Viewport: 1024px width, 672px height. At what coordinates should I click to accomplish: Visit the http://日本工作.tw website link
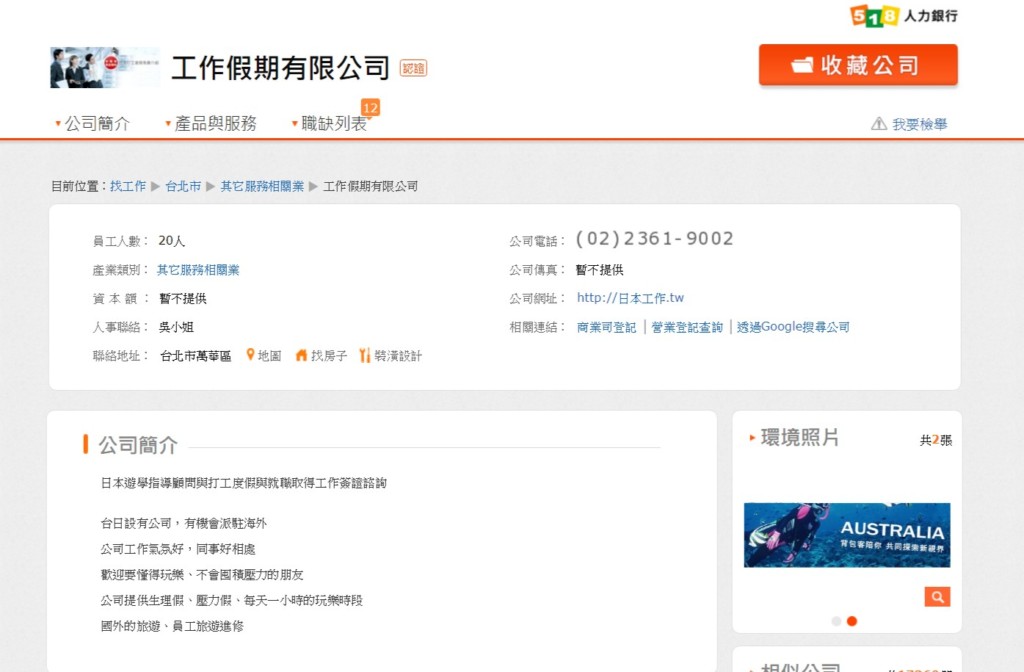[630, 298]
